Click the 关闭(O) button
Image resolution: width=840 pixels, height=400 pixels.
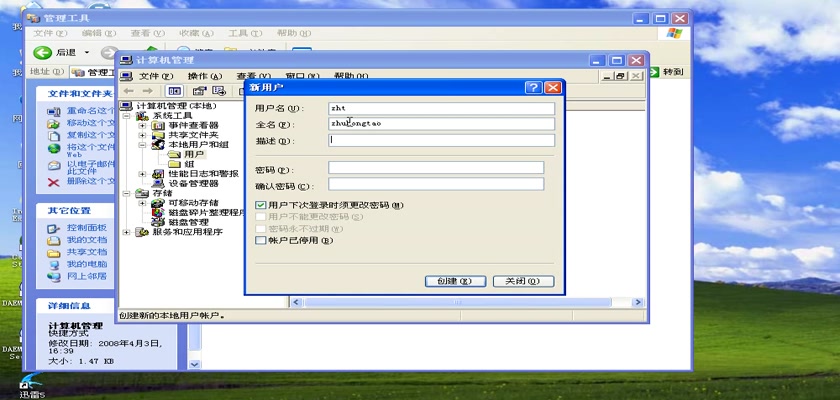tap(523, 281)
